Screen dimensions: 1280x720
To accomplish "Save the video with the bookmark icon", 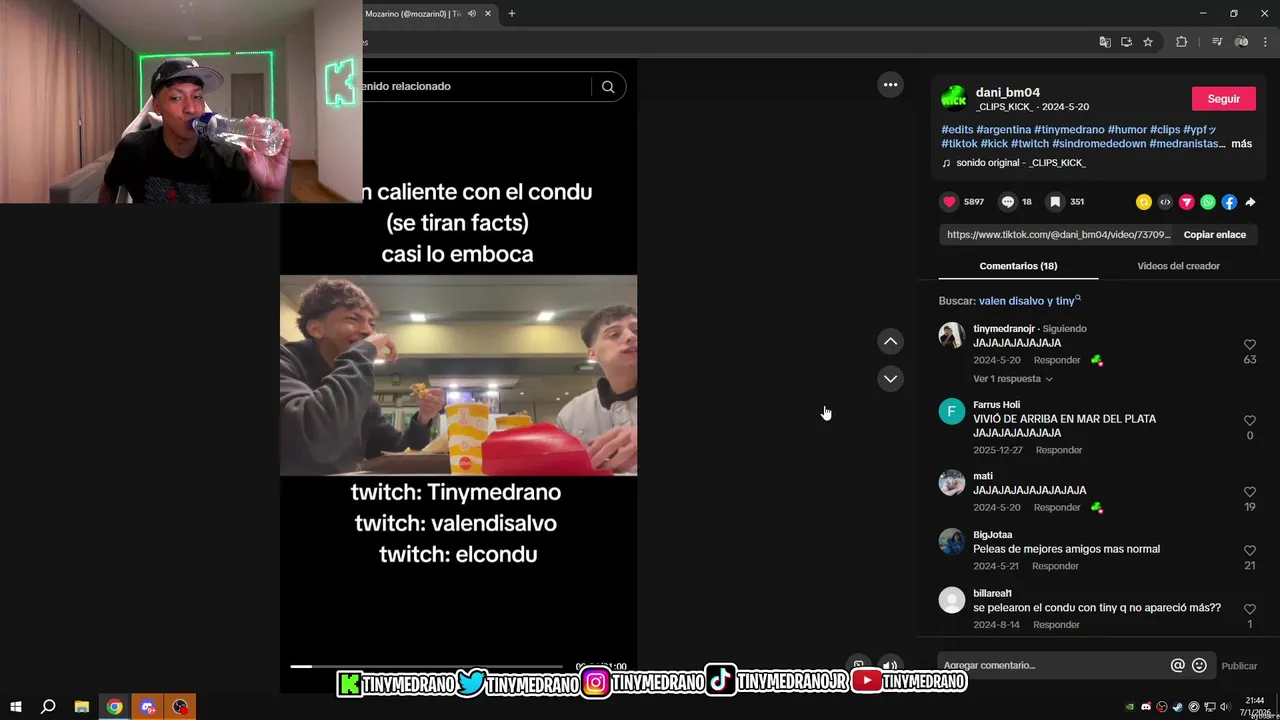I will [1055, 202].
